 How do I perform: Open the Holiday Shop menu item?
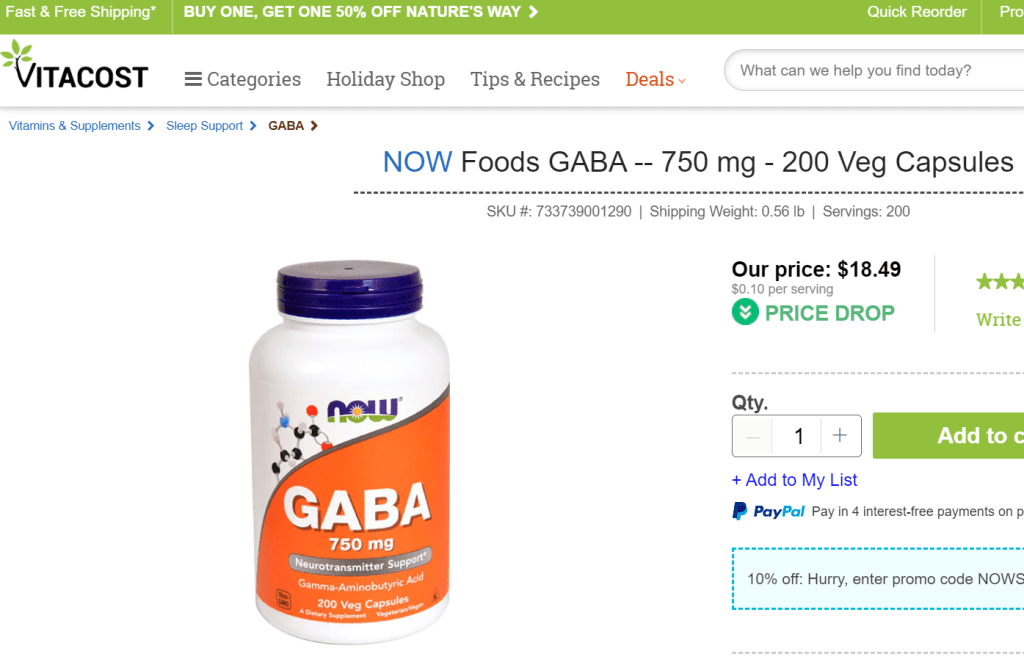[385, 79]
